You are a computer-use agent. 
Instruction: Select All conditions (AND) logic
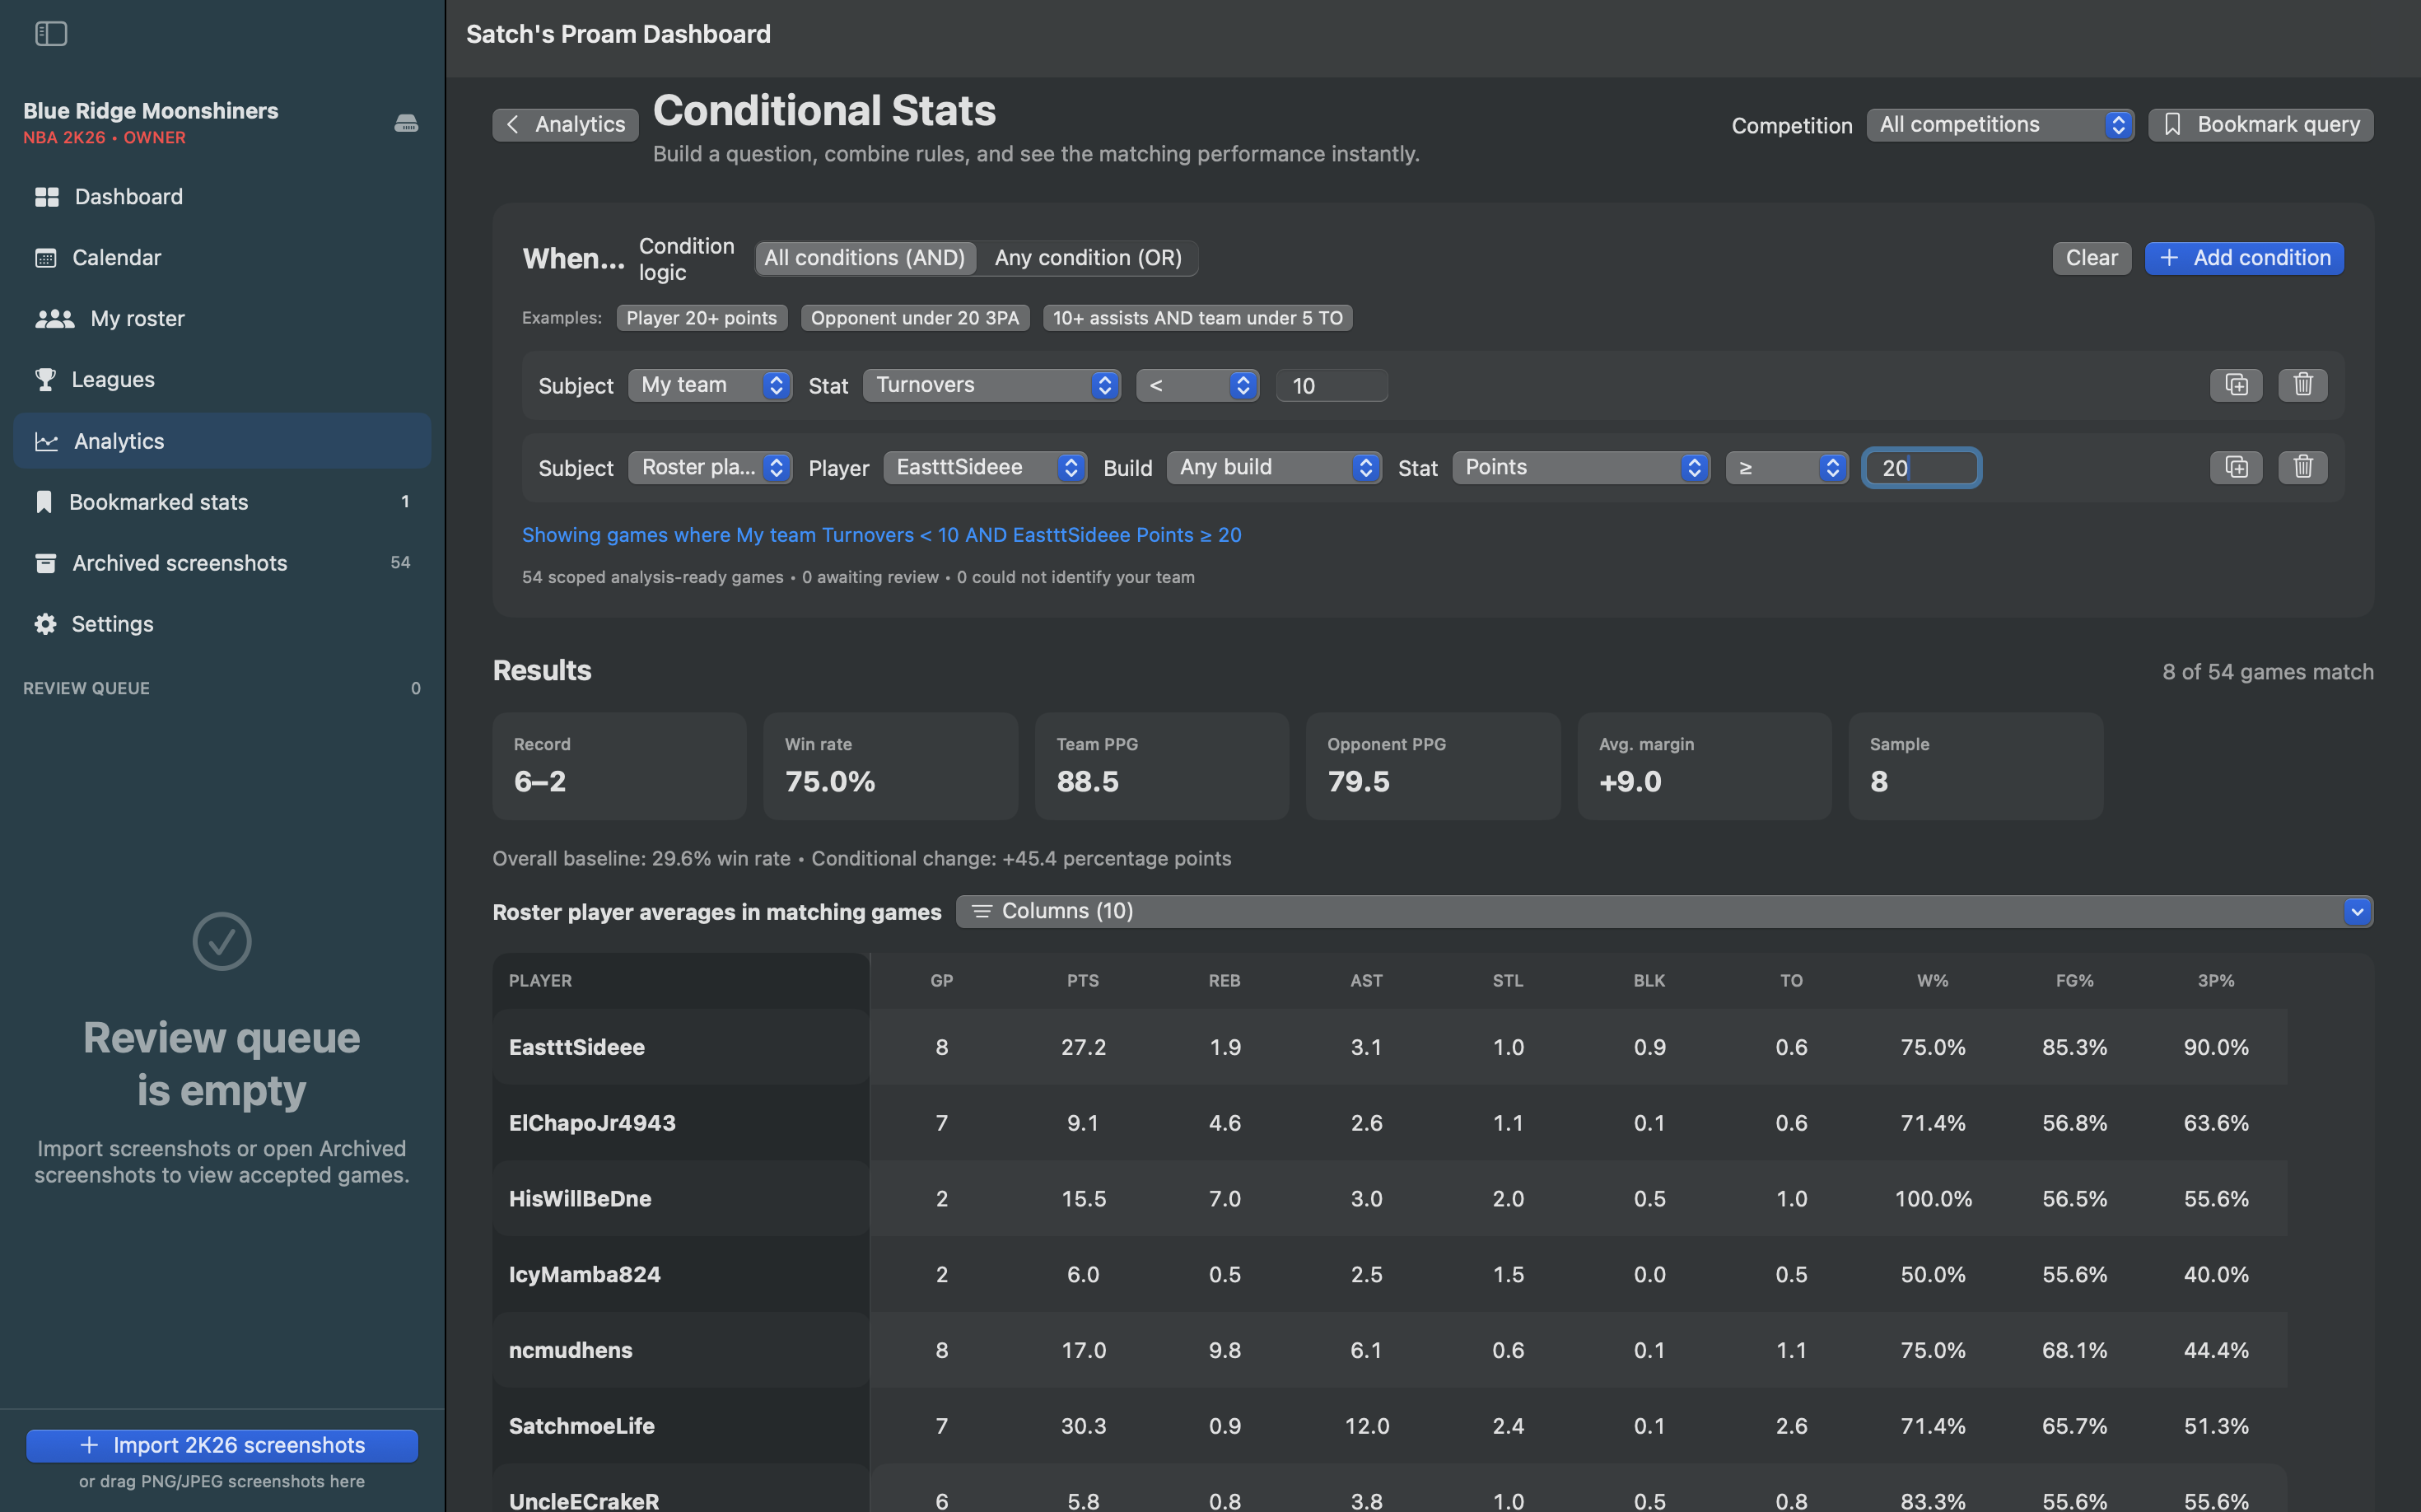[865, 258]
